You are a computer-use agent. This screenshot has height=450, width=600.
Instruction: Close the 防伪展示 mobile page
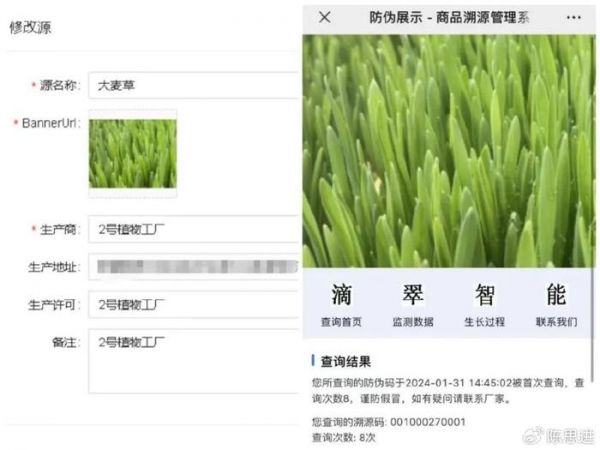[324, 18]
